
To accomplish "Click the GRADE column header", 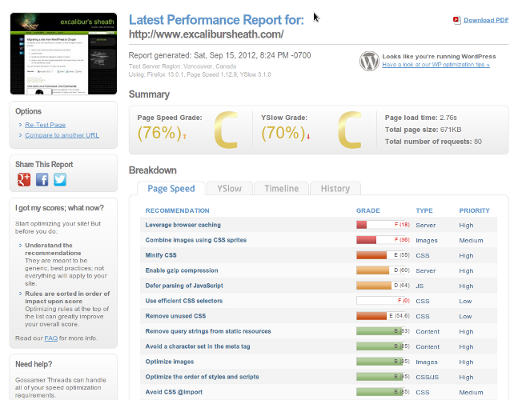I will point(368,211).
